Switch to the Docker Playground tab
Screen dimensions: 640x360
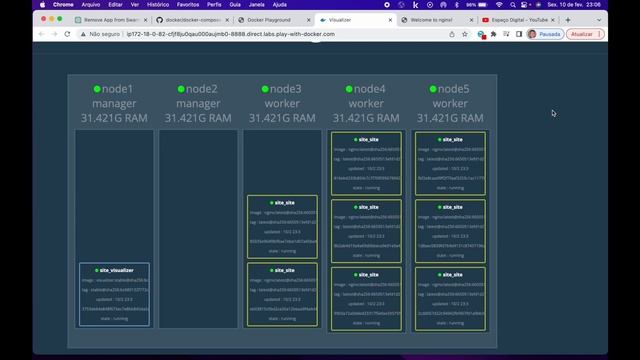pos(274,20)
